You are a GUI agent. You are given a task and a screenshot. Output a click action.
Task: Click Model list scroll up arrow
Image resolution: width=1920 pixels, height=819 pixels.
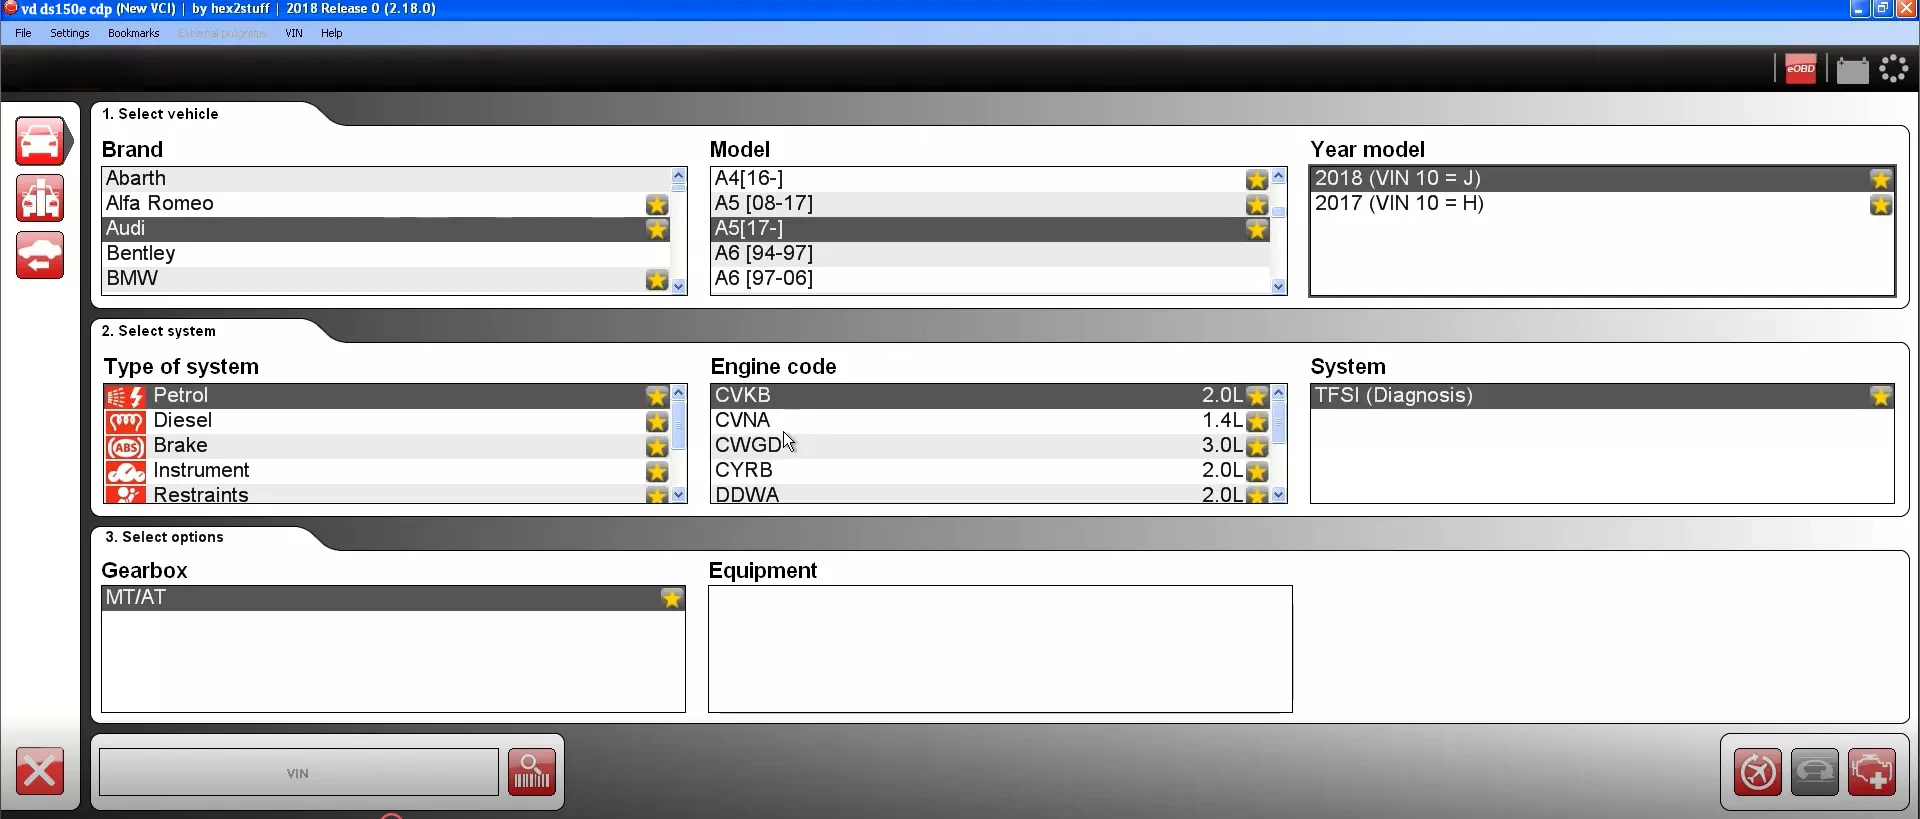pos(1278,175)
